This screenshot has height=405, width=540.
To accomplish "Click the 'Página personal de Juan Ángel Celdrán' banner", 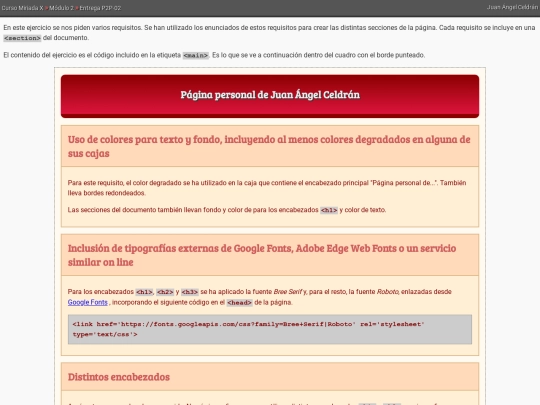I will click(270, 96).
